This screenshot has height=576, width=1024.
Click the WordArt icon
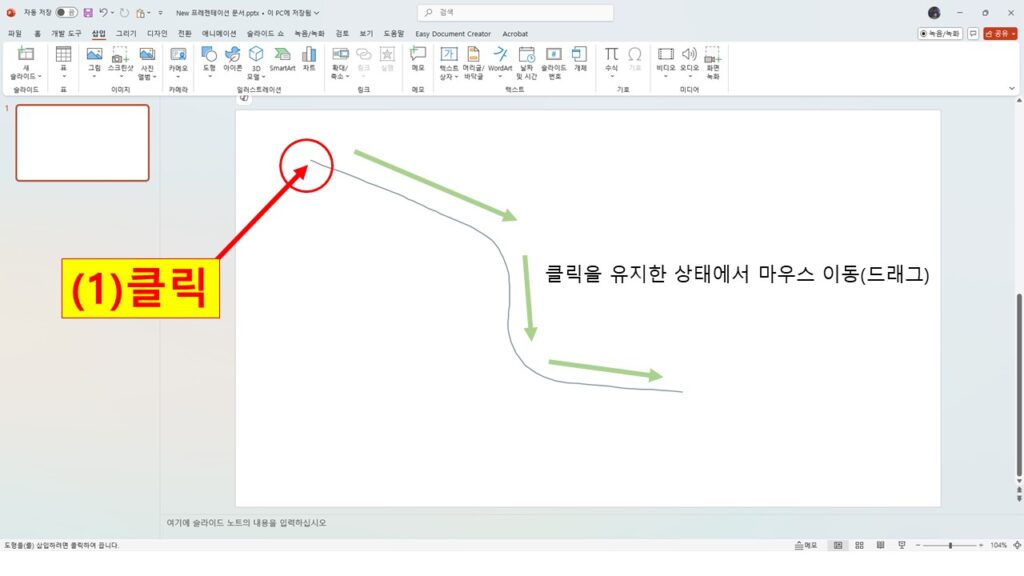(500, 54)
